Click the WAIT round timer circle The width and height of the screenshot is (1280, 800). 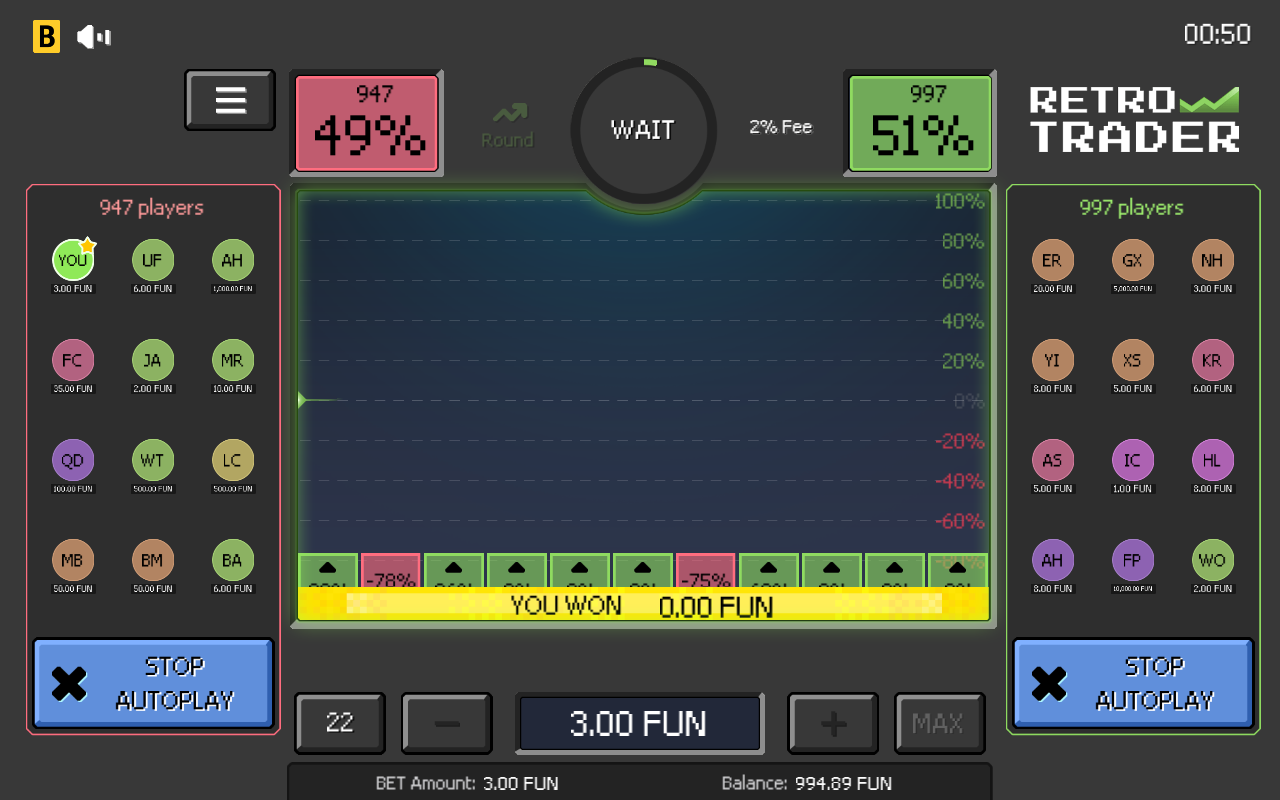(x=643, y=130)
